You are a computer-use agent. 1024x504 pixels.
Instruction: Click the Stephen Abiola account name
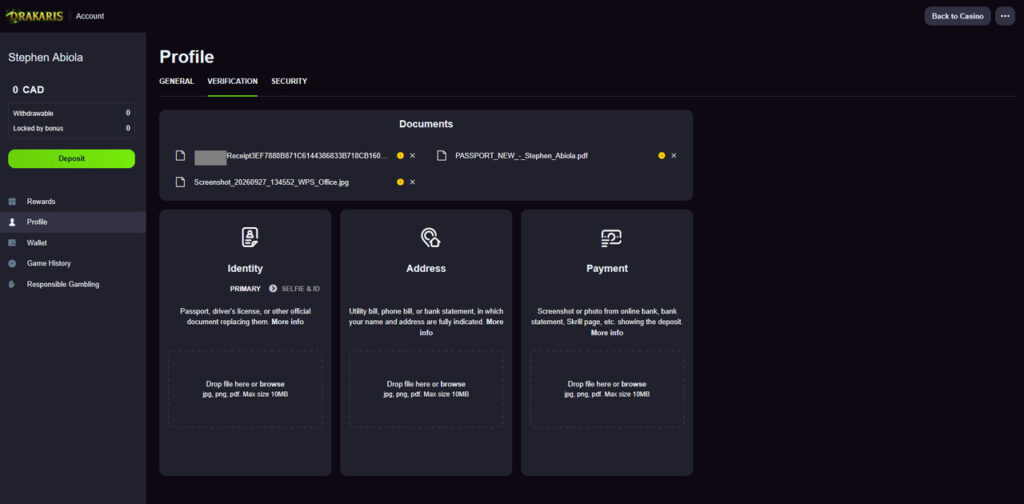tap(46, 57)
